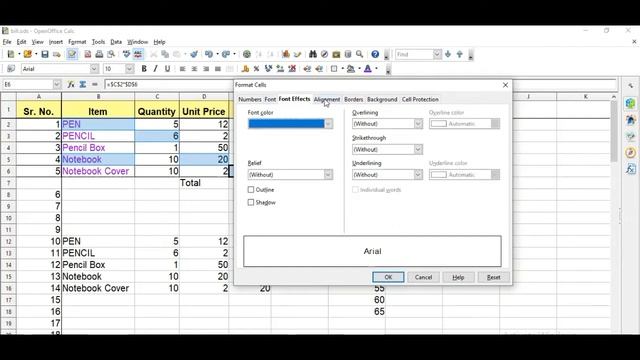This screenshot has height=360, width=640.
Task: Close the Format Cells dialog
Action: (505, 85)
